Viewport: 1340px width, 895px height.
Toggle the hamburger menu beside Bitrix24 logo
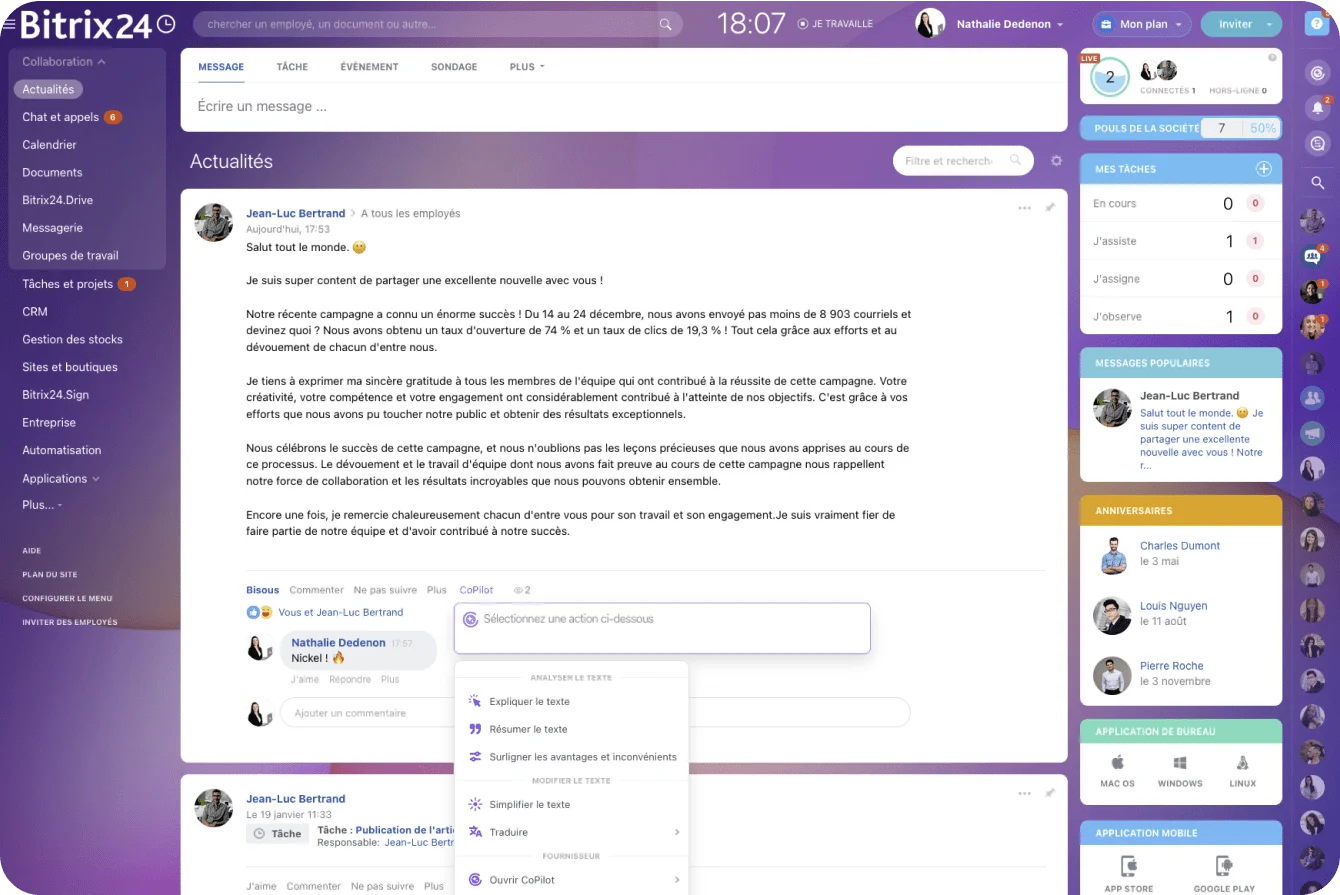click(x=9, y=24)
